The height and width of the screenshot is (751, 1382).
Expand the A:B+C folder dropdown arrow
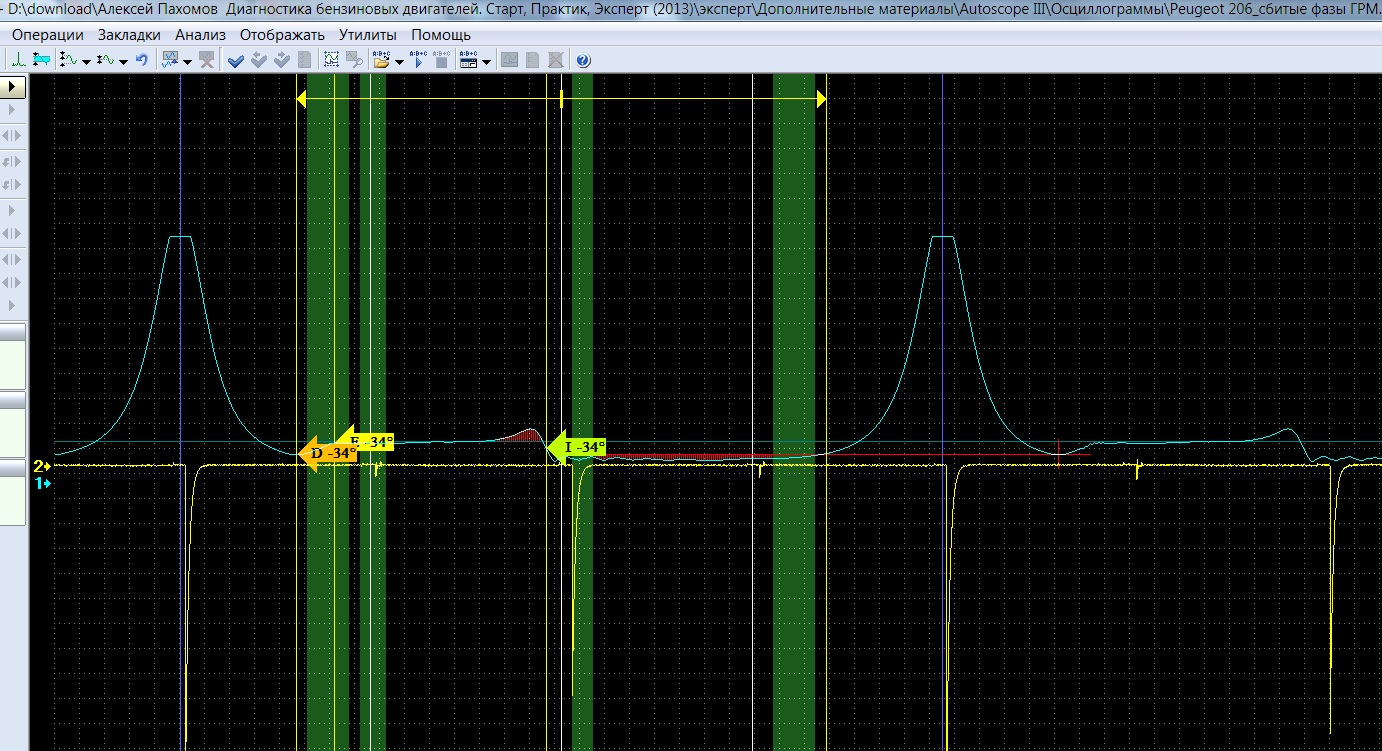(399, 62)
